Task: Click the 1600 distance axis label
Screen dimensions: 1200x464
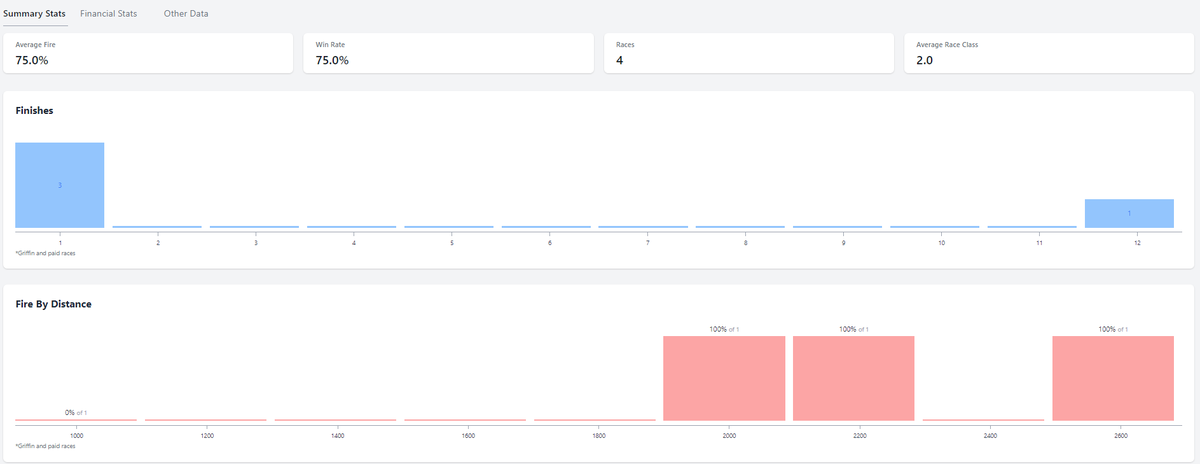Action: point(468,436)
